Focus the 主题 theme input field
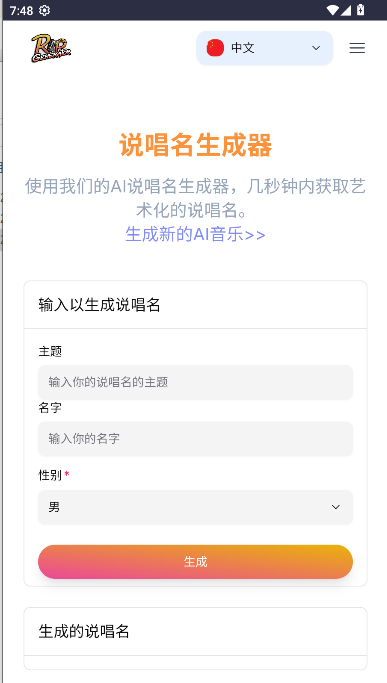Image resolution: width=387 pixels, height=683 pixels. tap(195, 382)
